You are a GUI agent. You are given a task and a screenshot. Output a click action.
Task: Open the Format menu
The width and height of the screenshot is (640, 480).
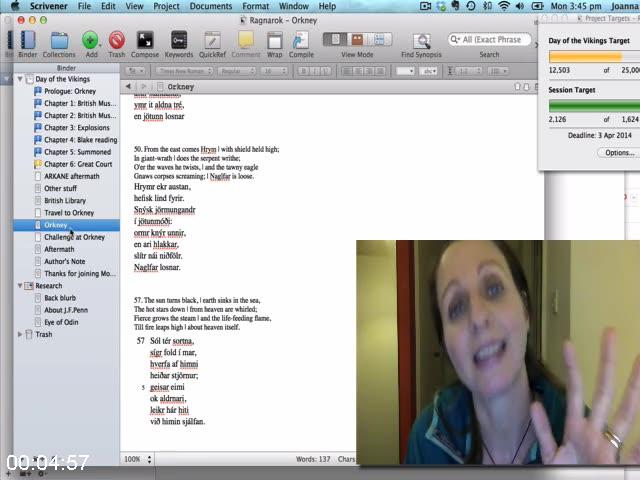click(256, 6)
